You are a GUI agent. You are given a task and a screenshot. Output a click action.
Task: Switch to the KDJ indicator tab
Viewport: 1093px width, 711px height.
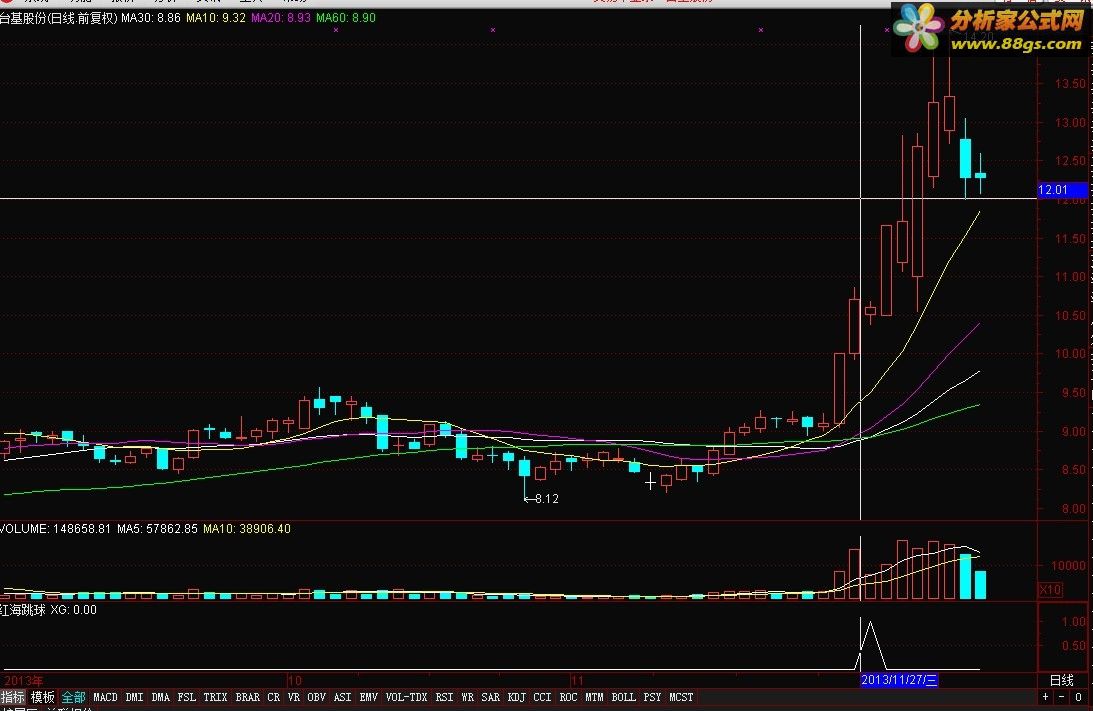click(517, 697)
